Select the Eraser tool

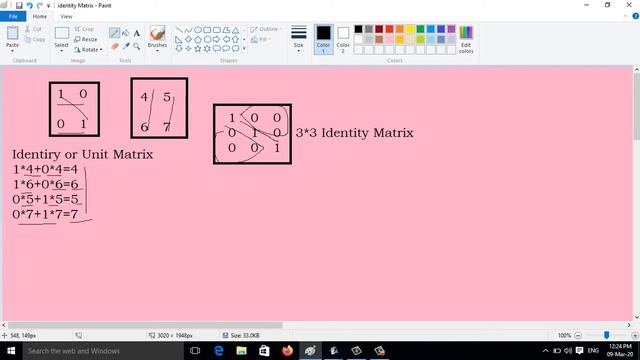114,46
